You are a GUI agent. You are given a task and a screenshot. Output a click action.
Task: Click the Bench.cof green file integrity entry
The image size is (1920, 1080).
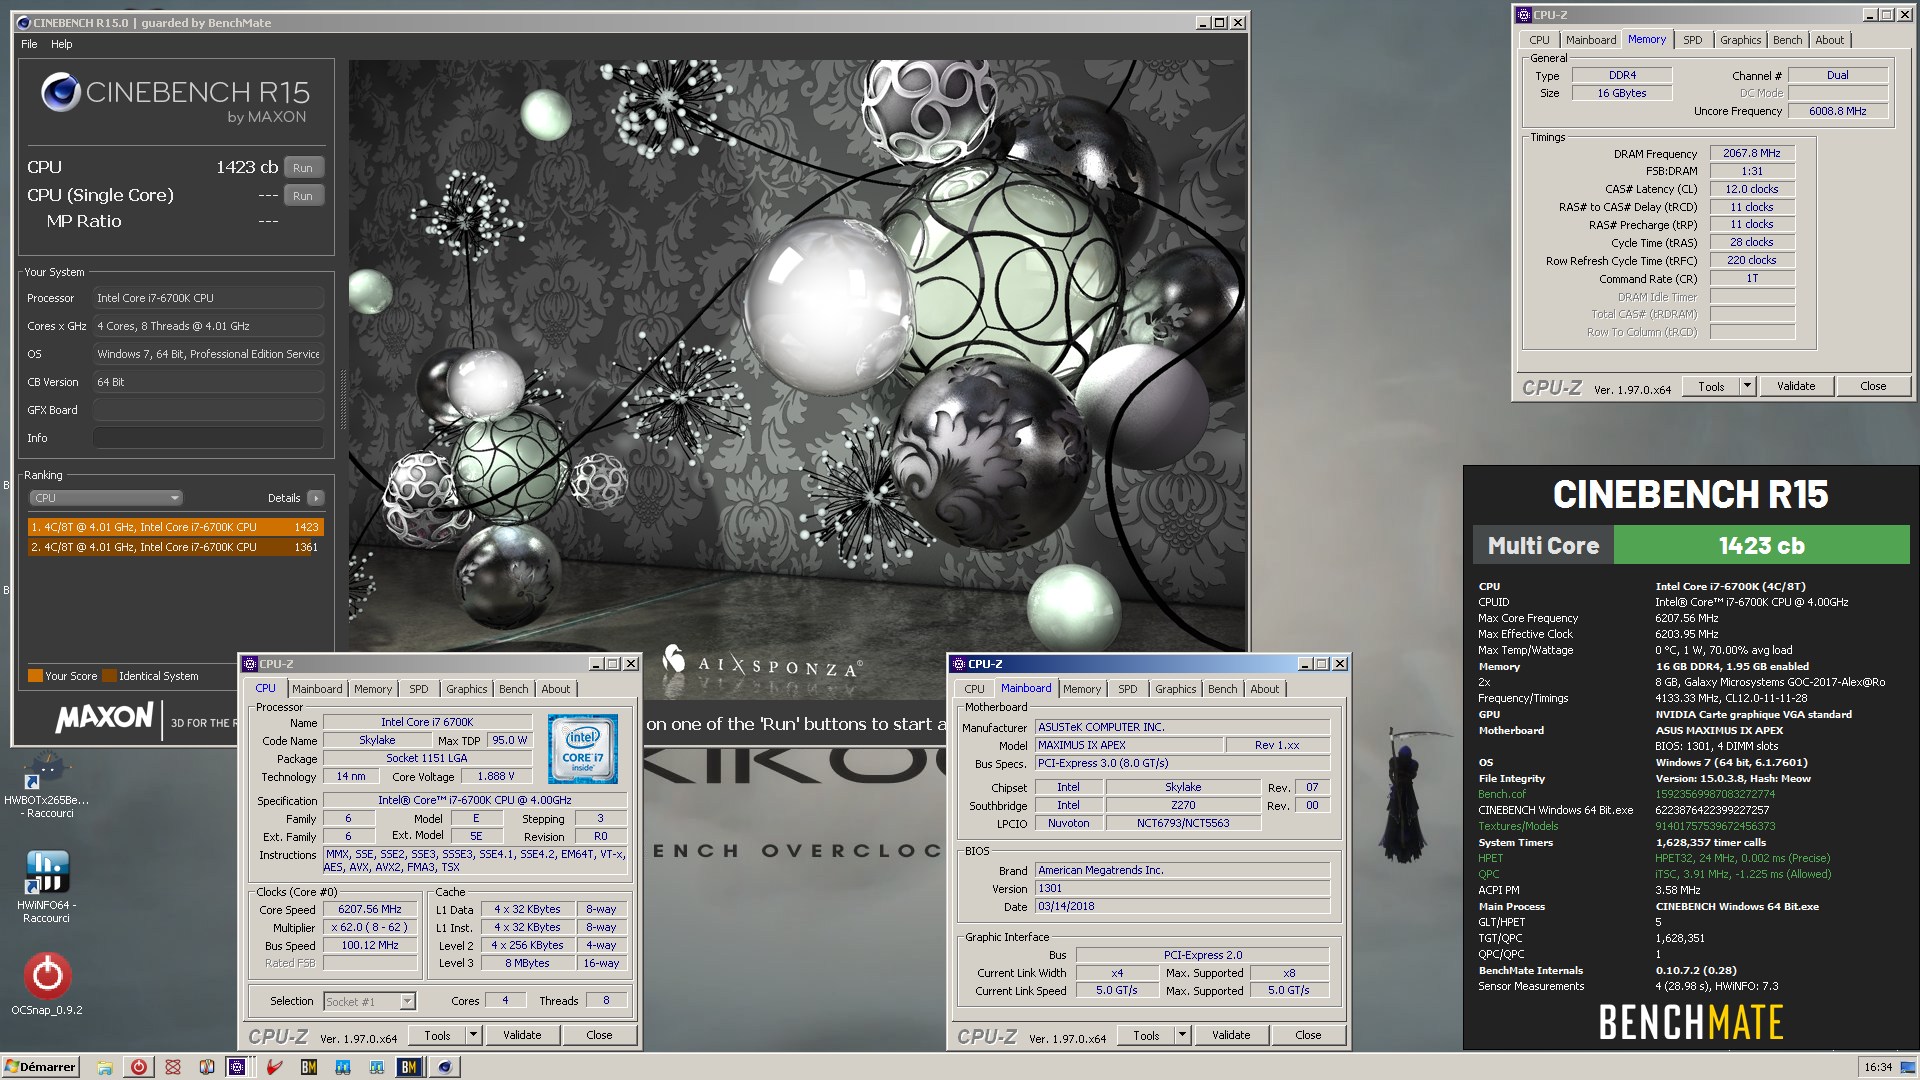point(1502,794)
